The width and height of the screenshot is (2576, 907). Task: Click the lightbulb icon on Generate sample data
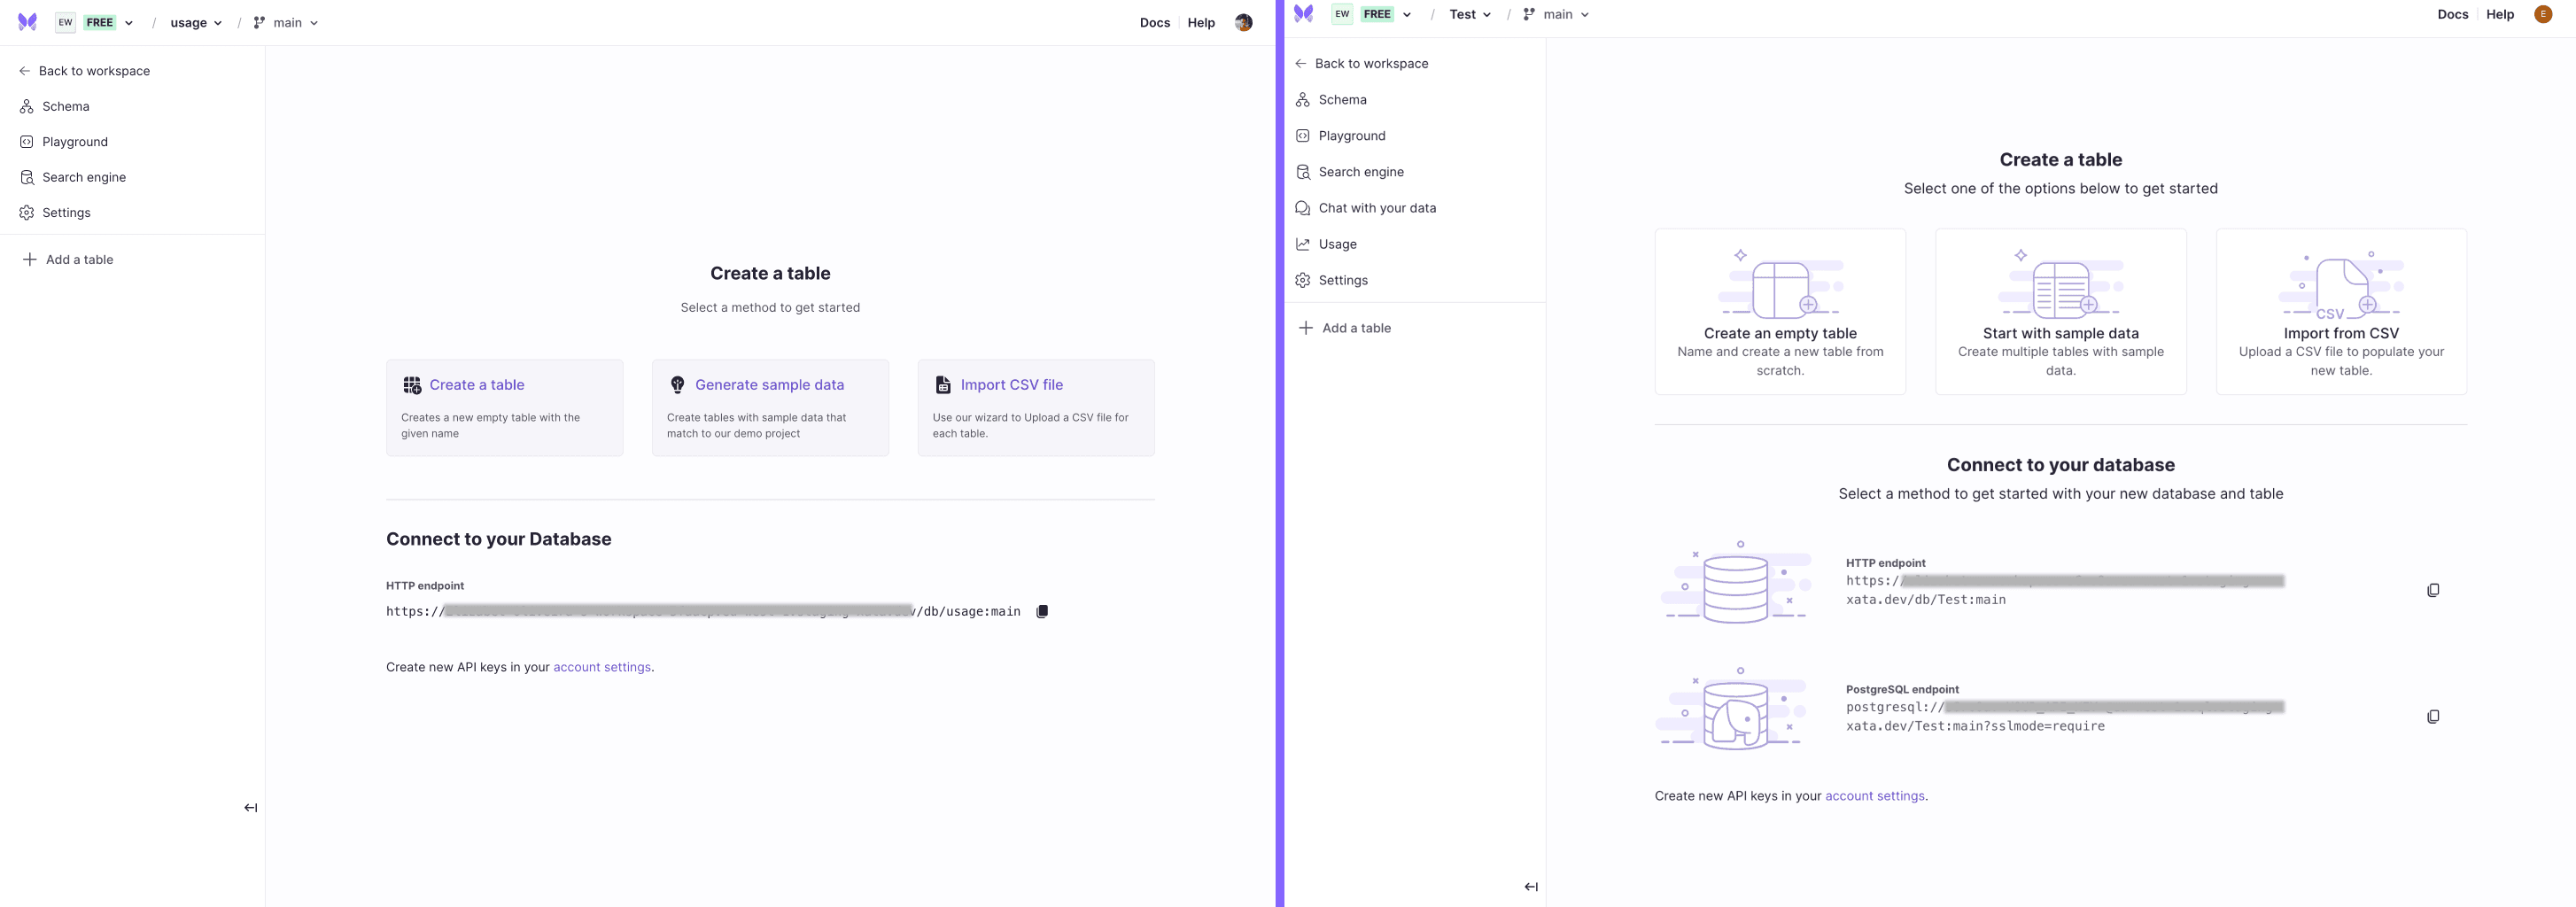pyautogui.click(x=677, y=385)
